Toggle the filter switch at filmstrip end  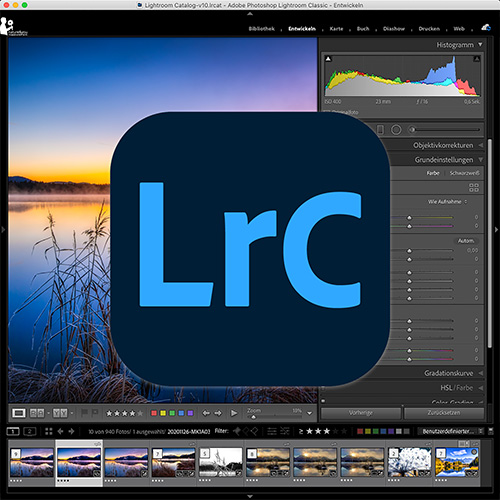click(491, 431)
